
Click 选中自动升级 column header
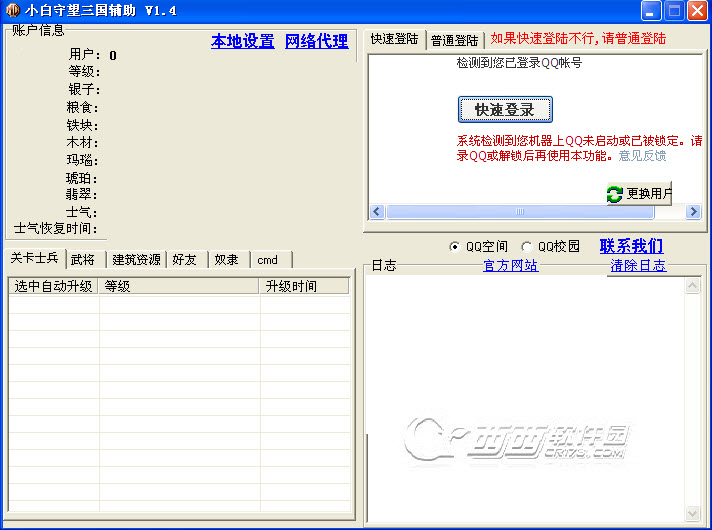pos(54,286)
